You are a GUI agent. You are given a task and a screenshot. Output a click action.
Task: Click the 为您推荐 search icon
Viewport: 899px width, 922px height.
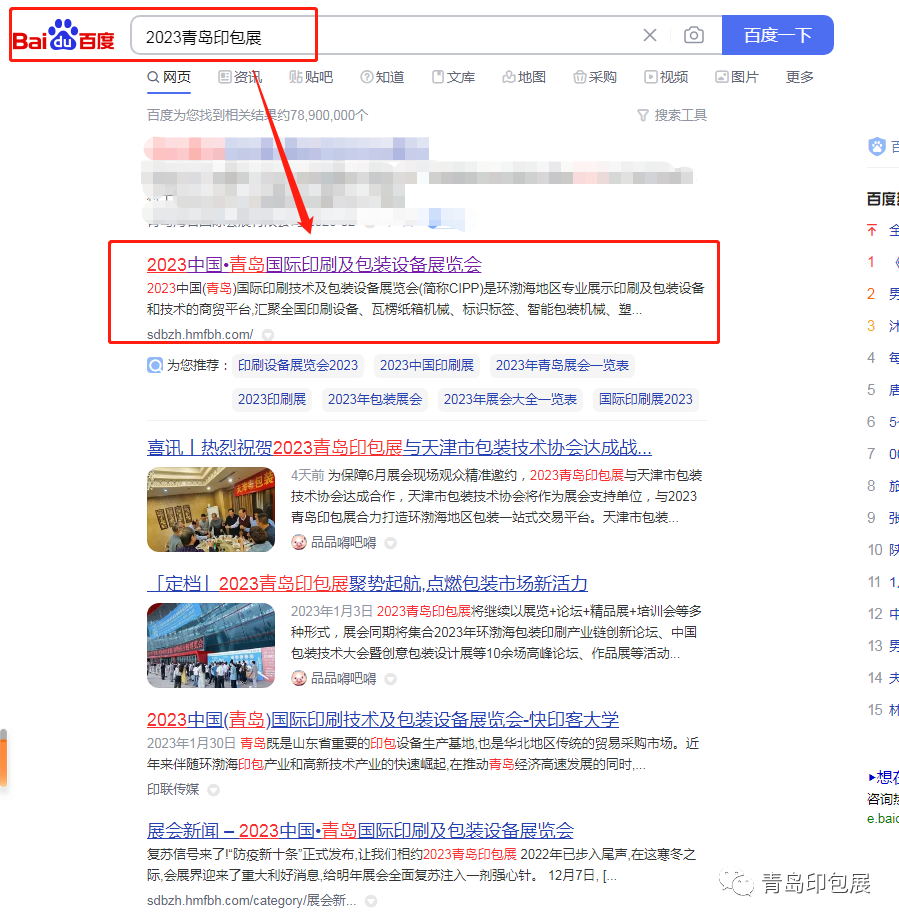tap(155, 365)
